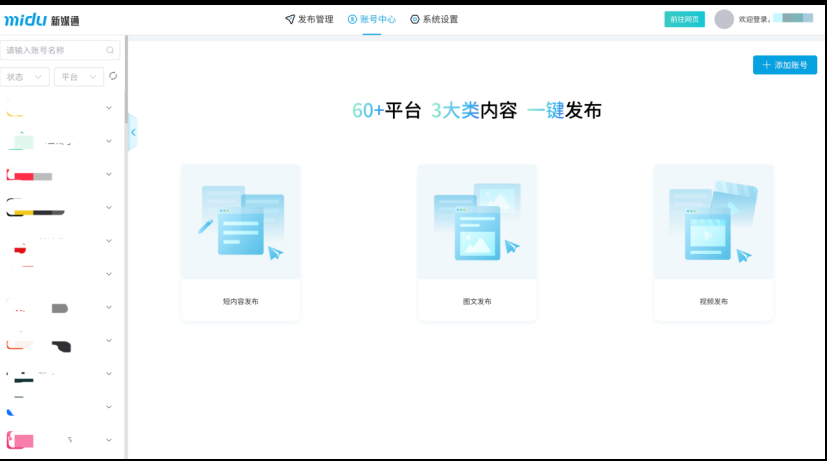Screen dimensions: 827x462
Task: Refresh the account list with the reload icon
Action: pos(113,76)
